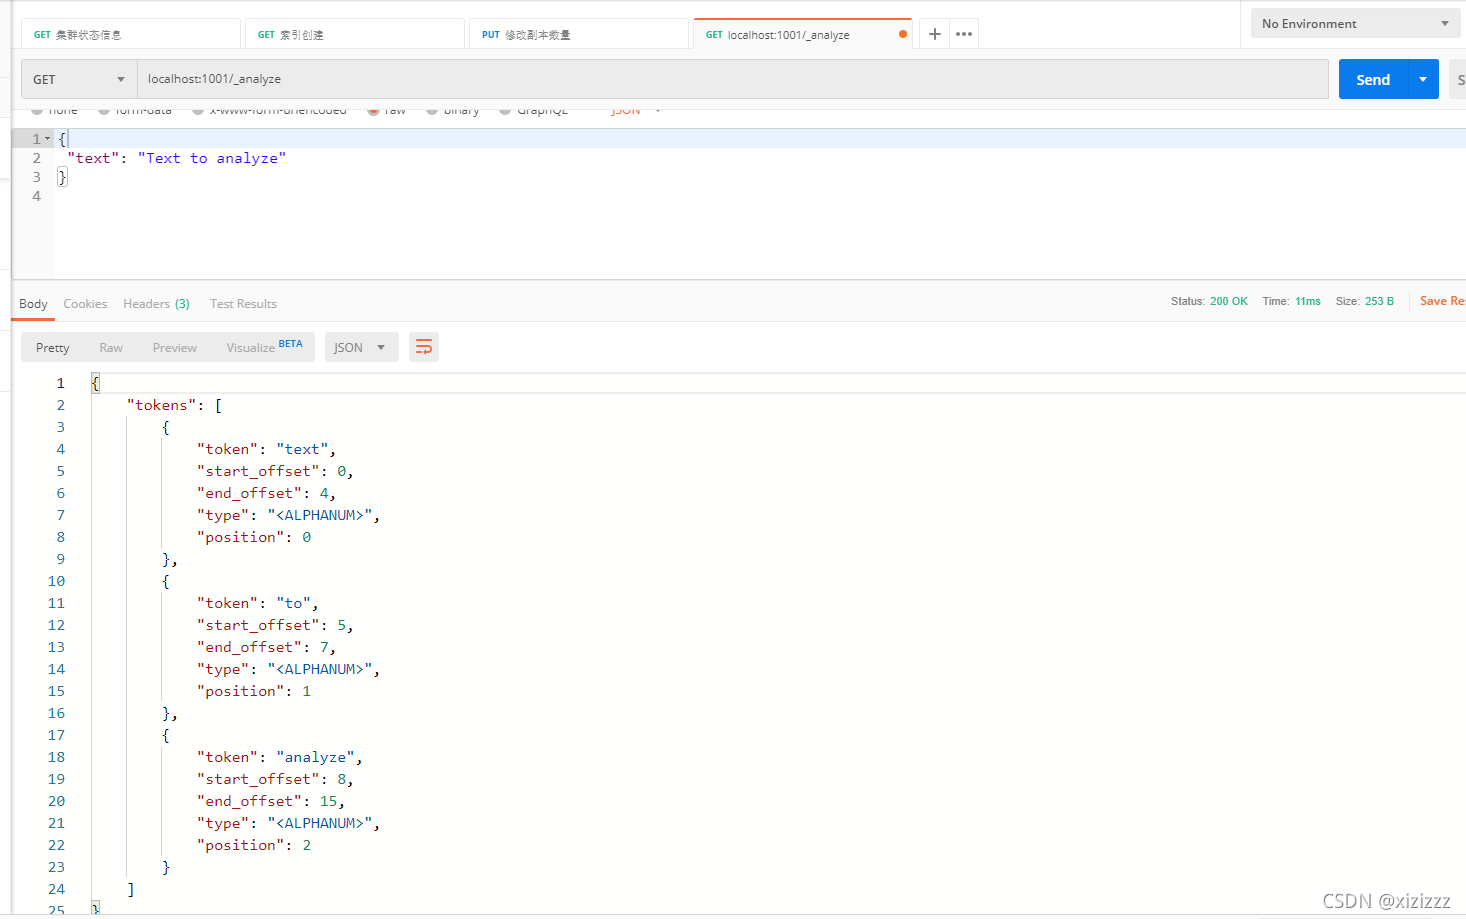Image resolution: width=1466 pixels, height=919 pixels.
Task: Click the "position": 1 response line
Action: [x=254, y=691]
